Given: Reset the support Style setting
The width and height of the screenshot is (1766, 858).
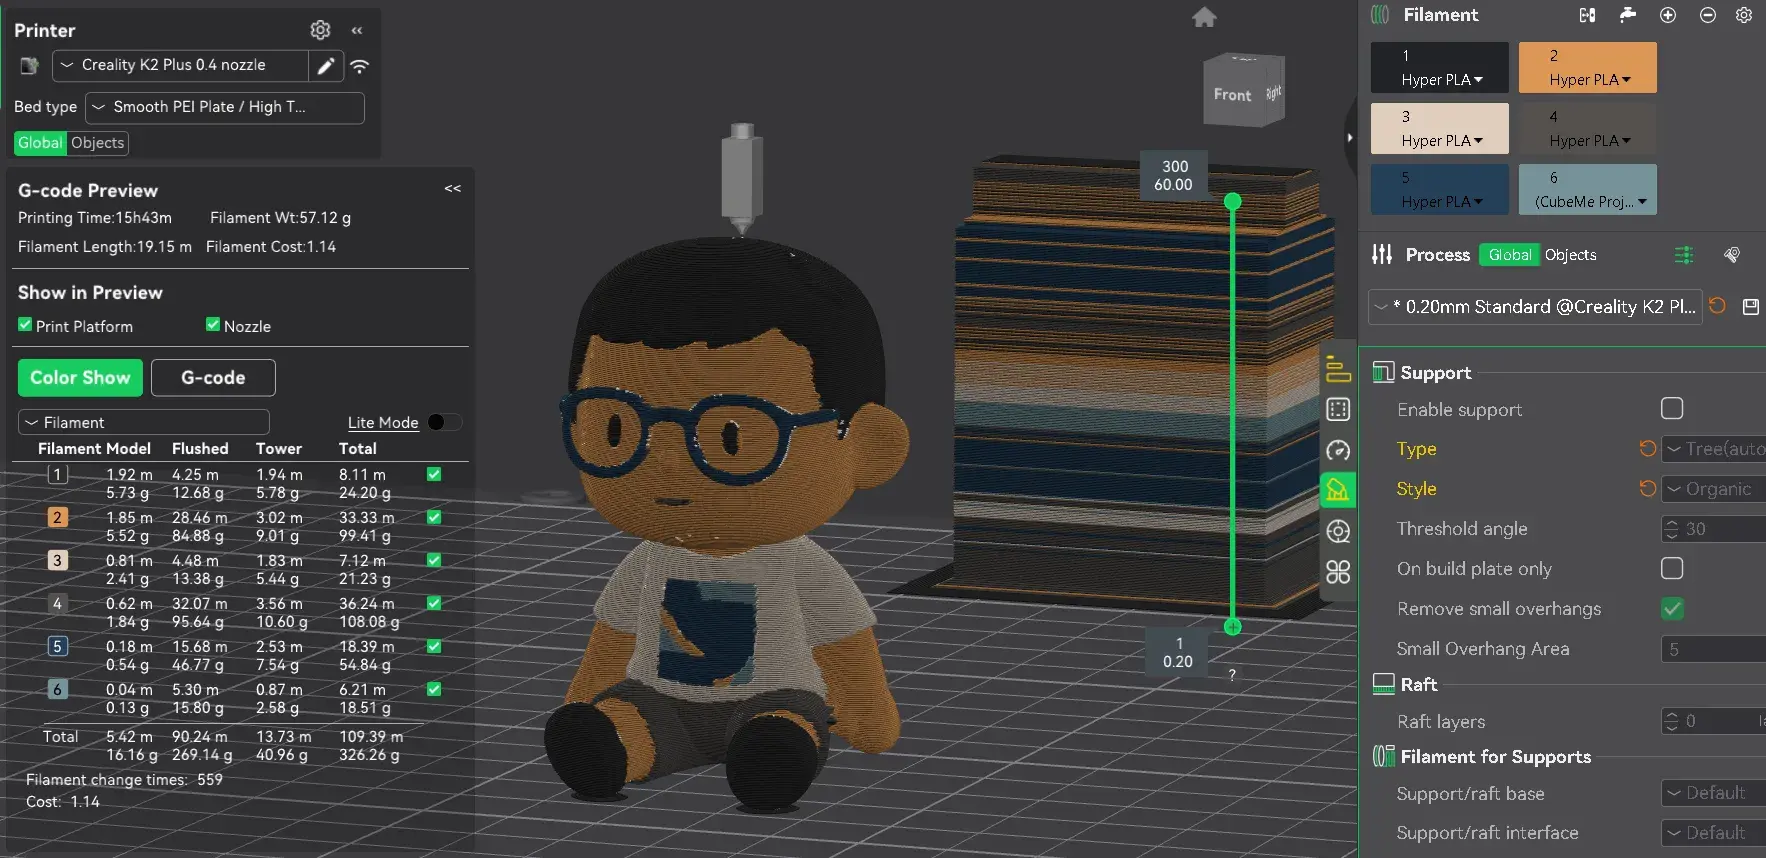Looking at the screenshot, I should [x=1647, y=489].
